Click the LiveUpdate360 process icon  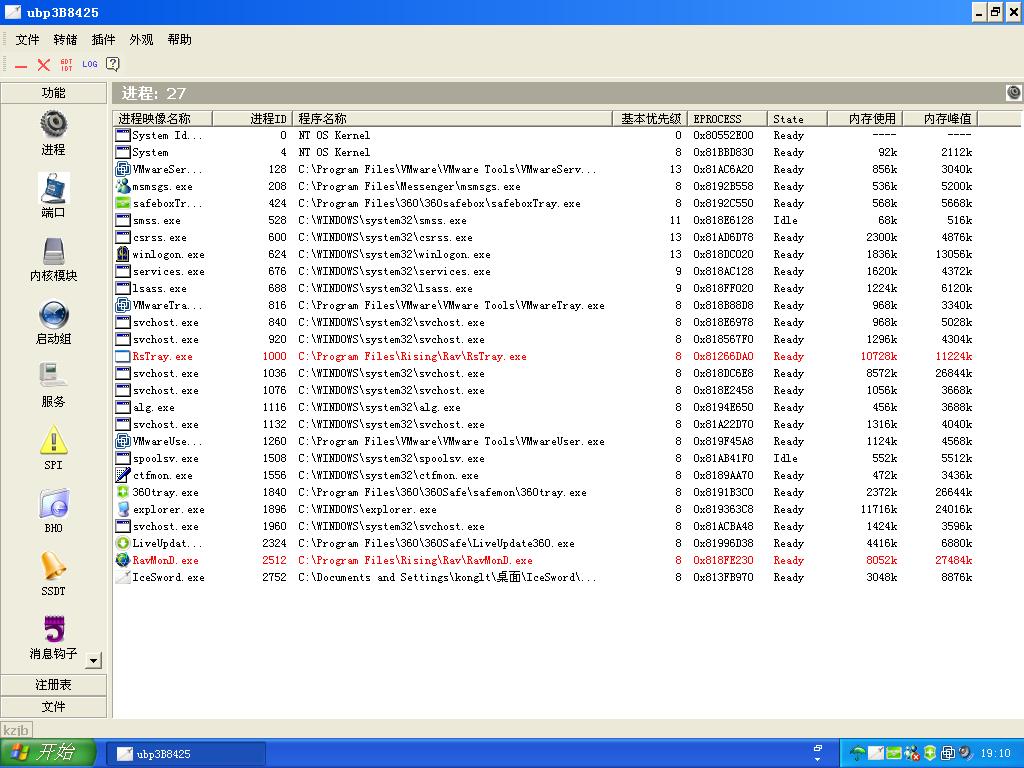click(123, 543)
